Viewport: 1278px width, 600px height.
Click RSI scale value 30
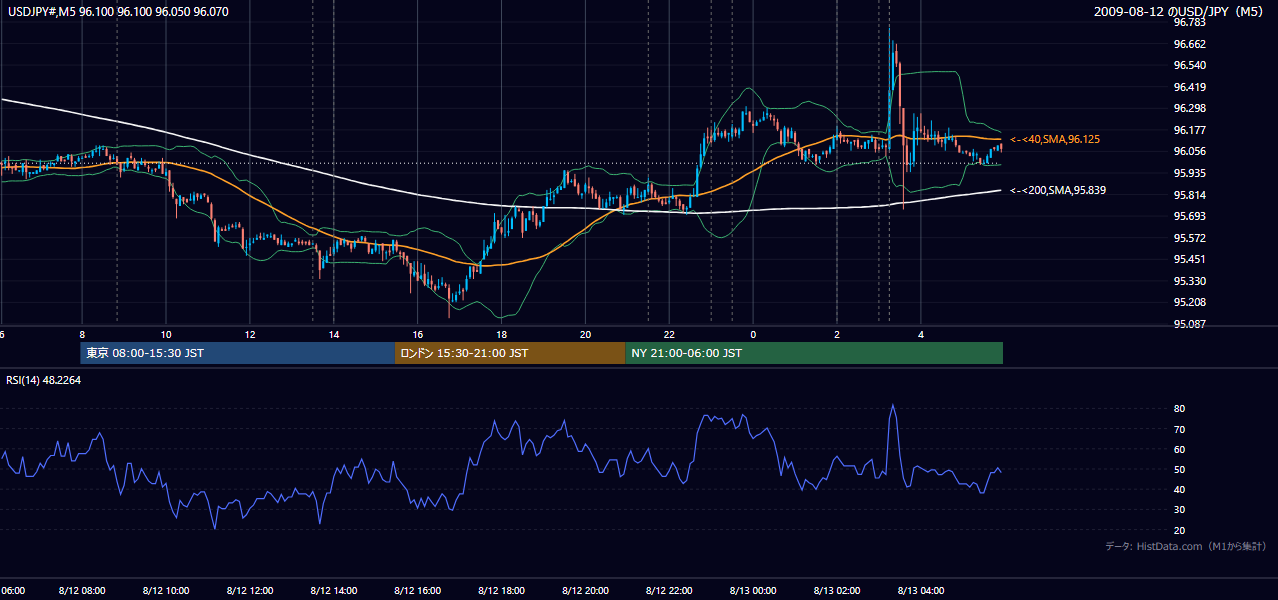coord(1180,510)
